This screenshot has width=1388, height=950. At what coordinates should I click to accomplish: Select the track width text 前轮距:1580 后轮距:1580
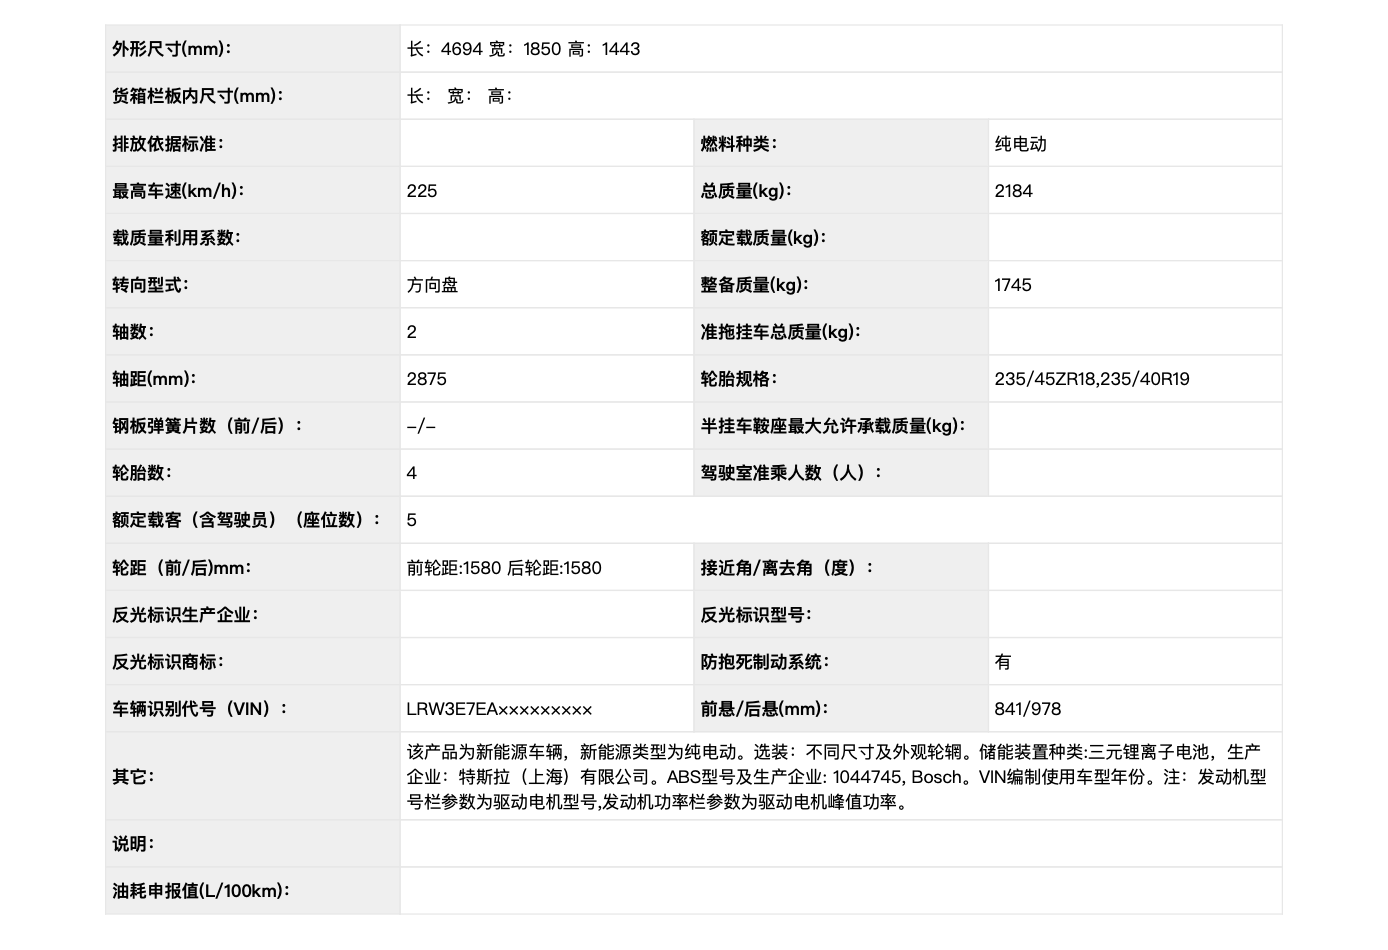(x=504, y=568)
